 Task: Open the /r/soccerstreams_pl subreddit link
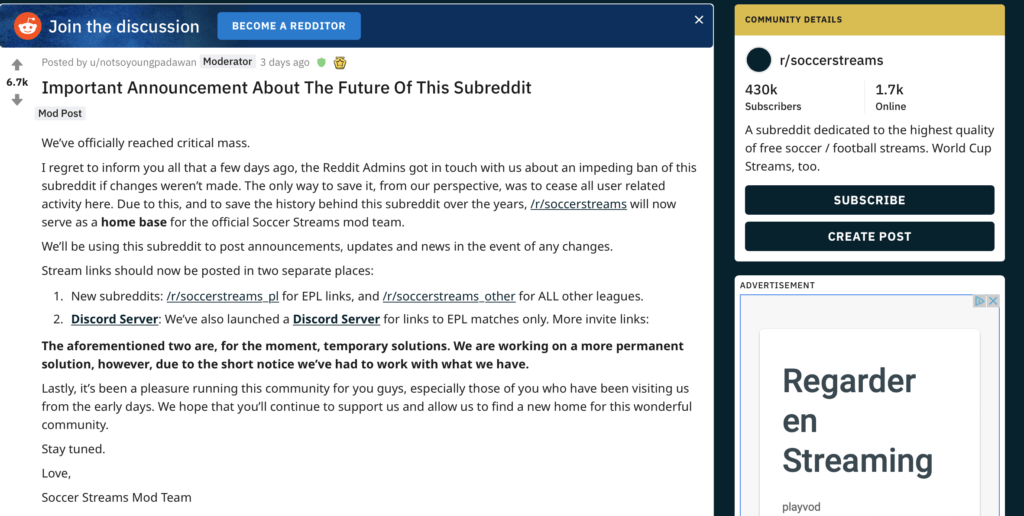[x=223, y=296]
